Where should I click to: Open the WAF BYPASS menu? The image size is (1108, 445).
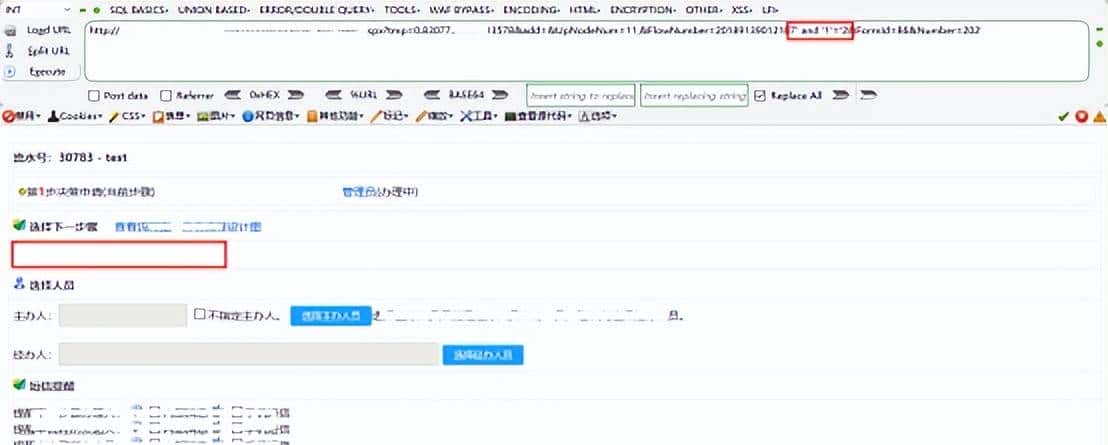pyautogui.click(x=461, y=11)
